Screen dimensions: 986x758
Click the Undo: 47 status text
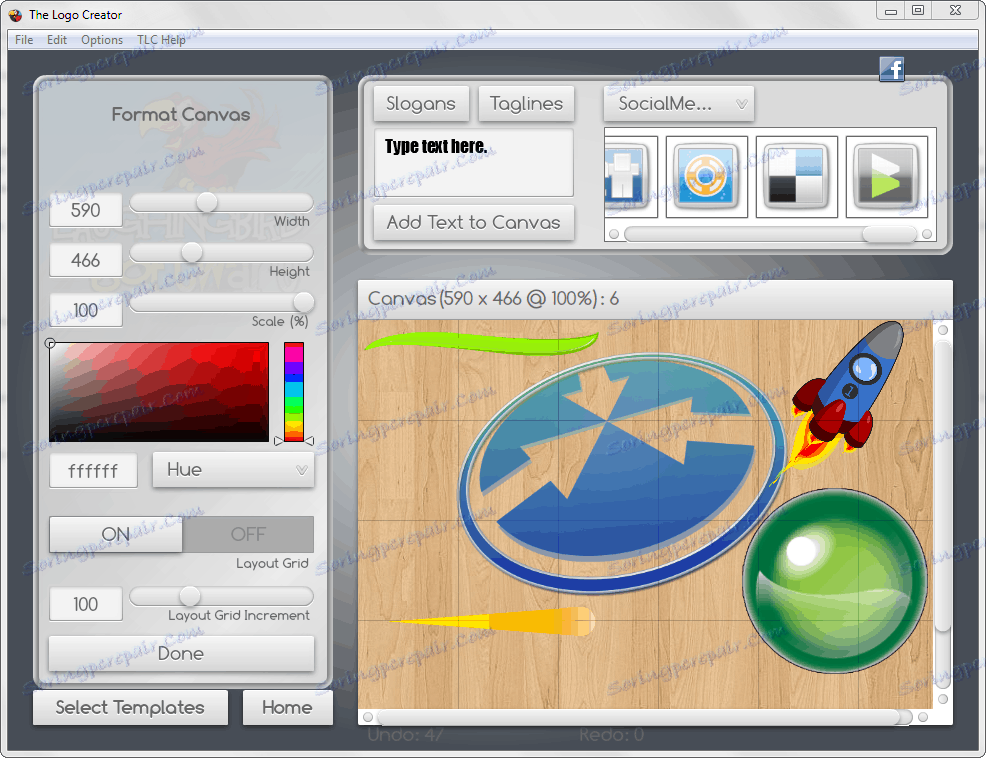coord(406,735)
